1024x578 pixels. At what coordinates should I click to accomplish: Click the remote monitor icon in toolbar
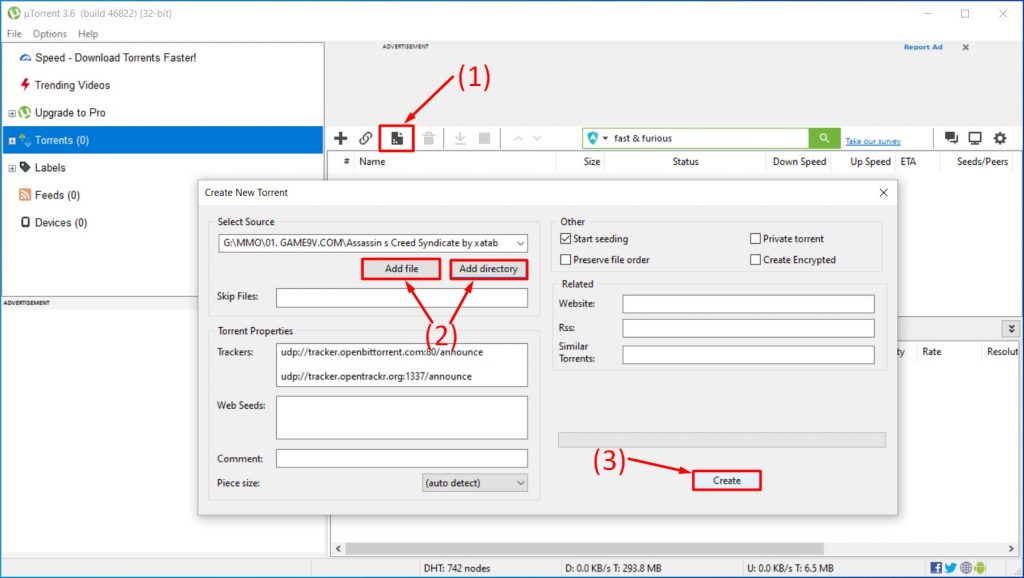point(975,138)
